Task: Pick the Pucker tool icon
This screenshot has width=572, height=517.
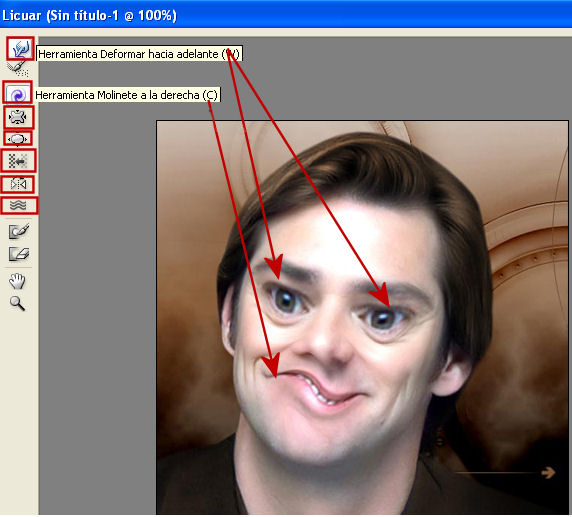Action: [18, 117]
